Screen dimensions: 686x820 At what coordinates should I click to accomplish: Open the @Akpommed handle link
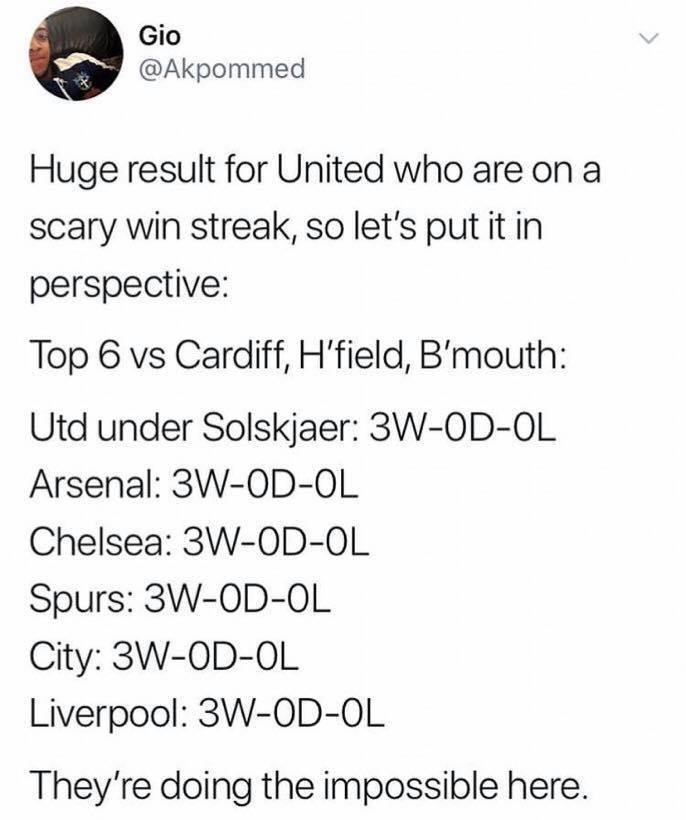click(x=221, y=69)
